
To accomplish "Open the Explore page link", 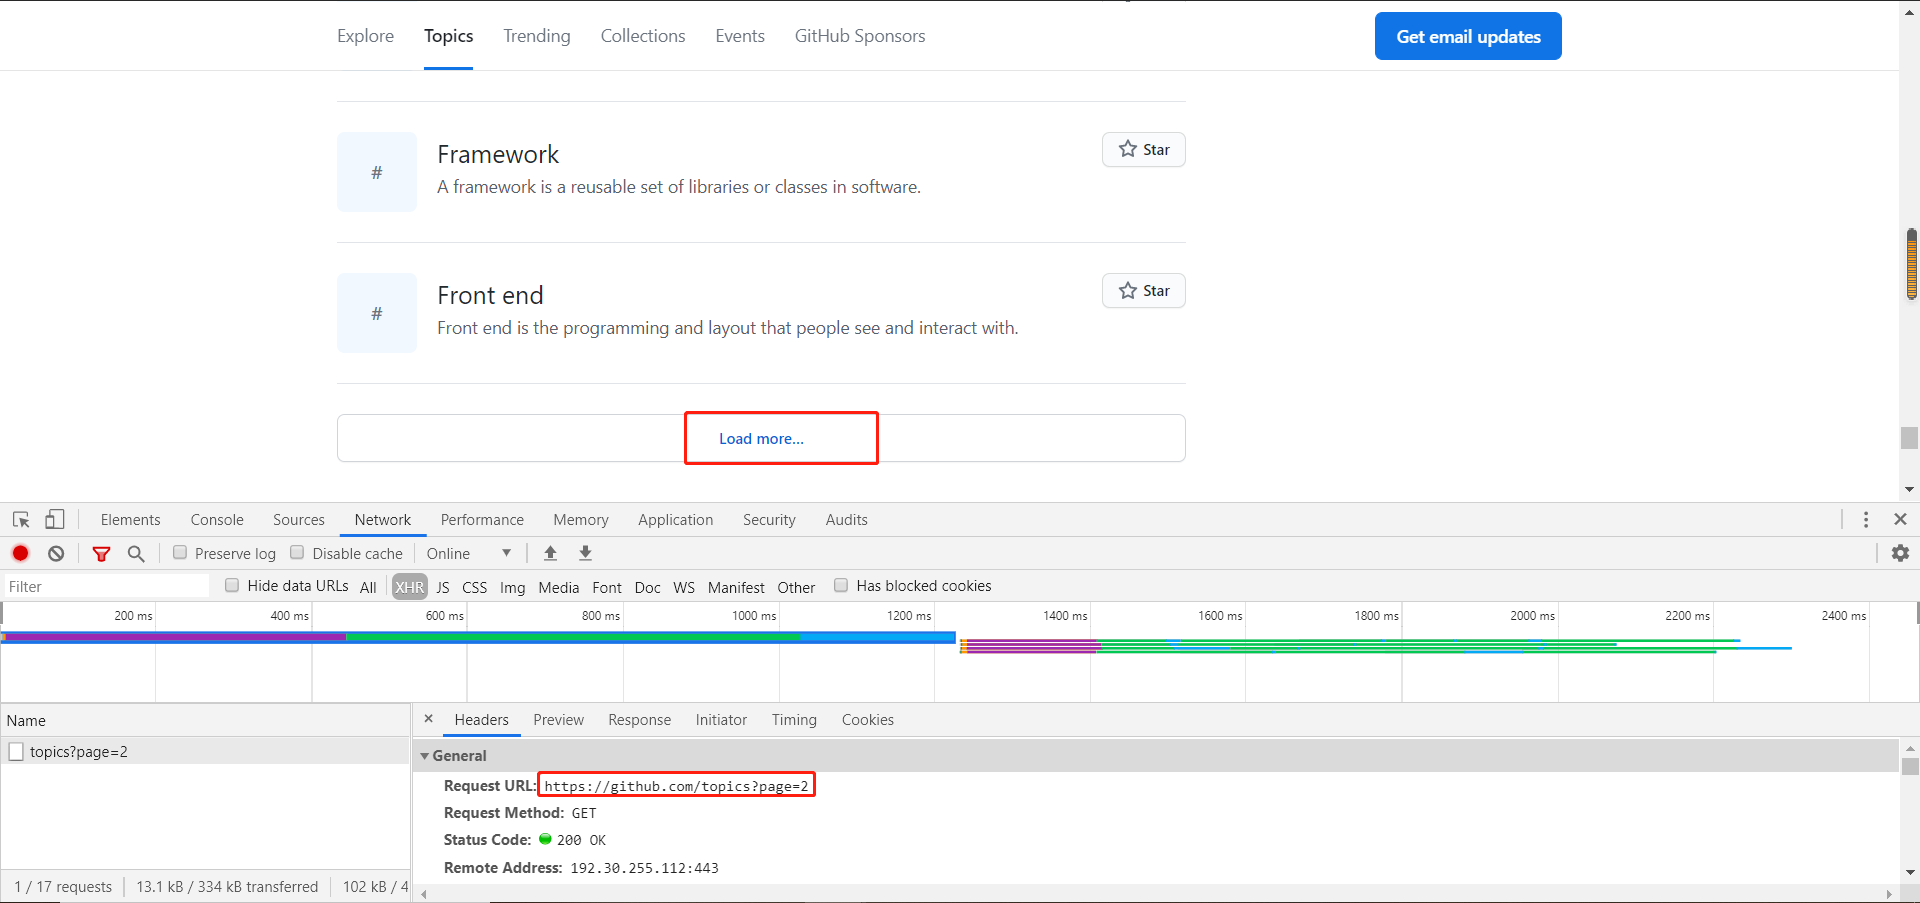I will tap(365, 36).
